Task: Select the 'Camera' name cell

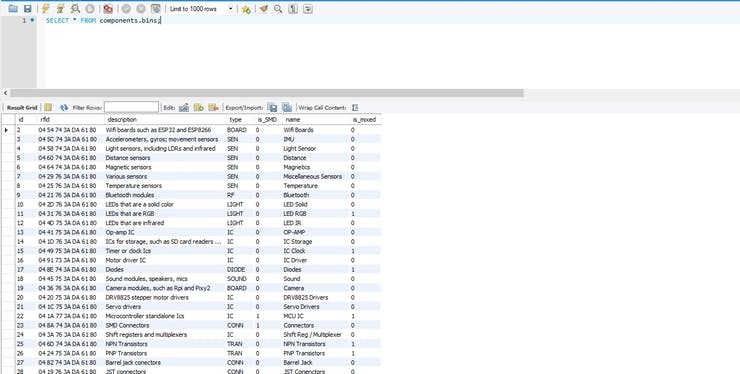Action: tap(316, 288)
